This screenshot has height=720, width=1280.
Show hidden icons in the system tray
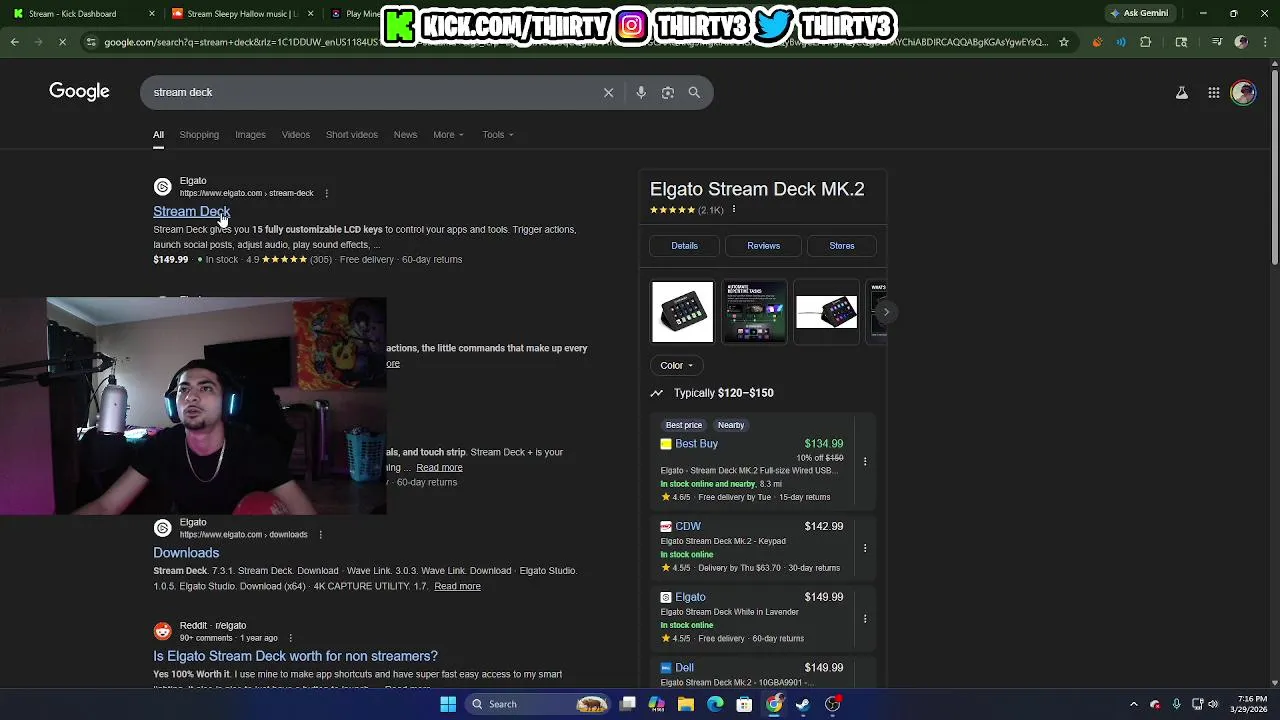coord(1133,704)
